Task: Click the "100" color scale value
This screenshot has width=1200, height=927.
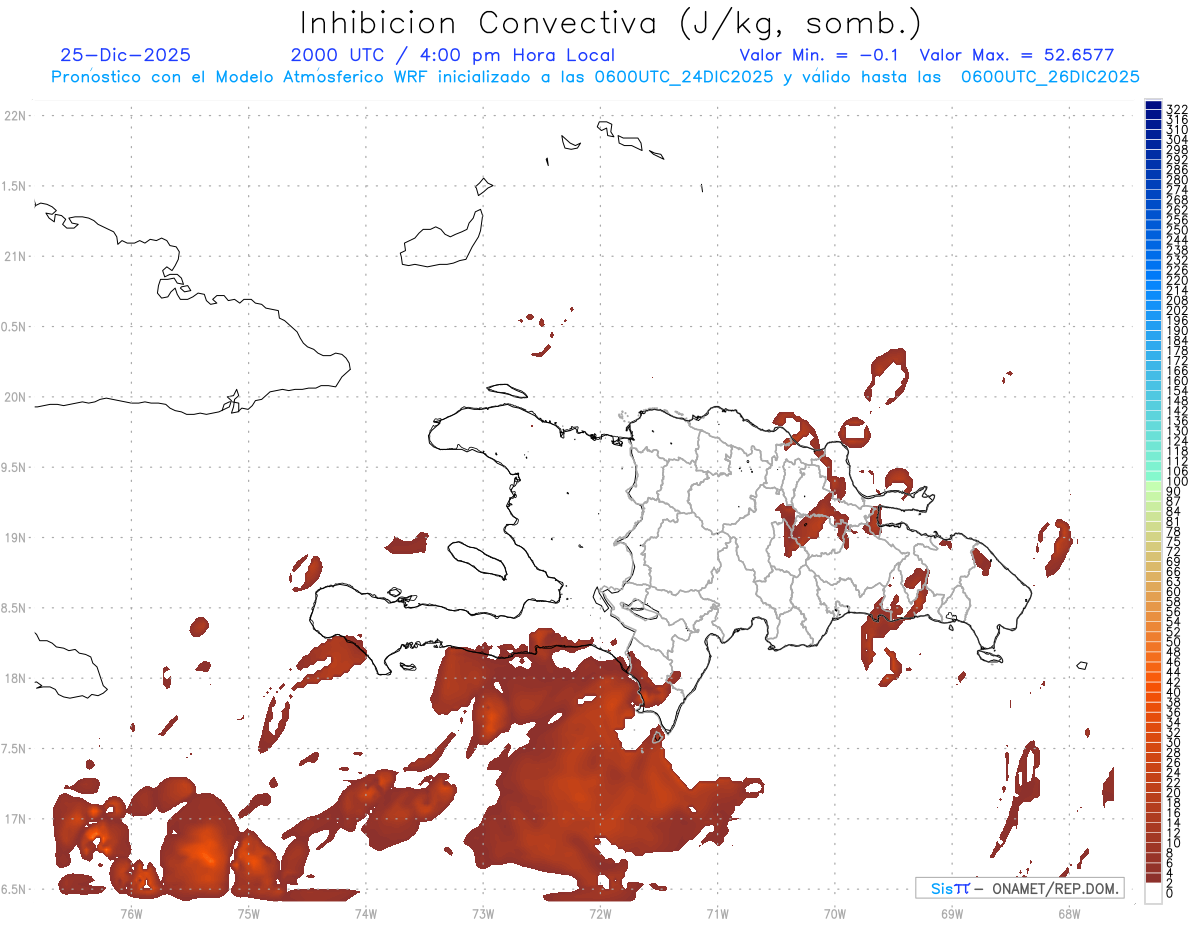Action: tap(1177, 482)
